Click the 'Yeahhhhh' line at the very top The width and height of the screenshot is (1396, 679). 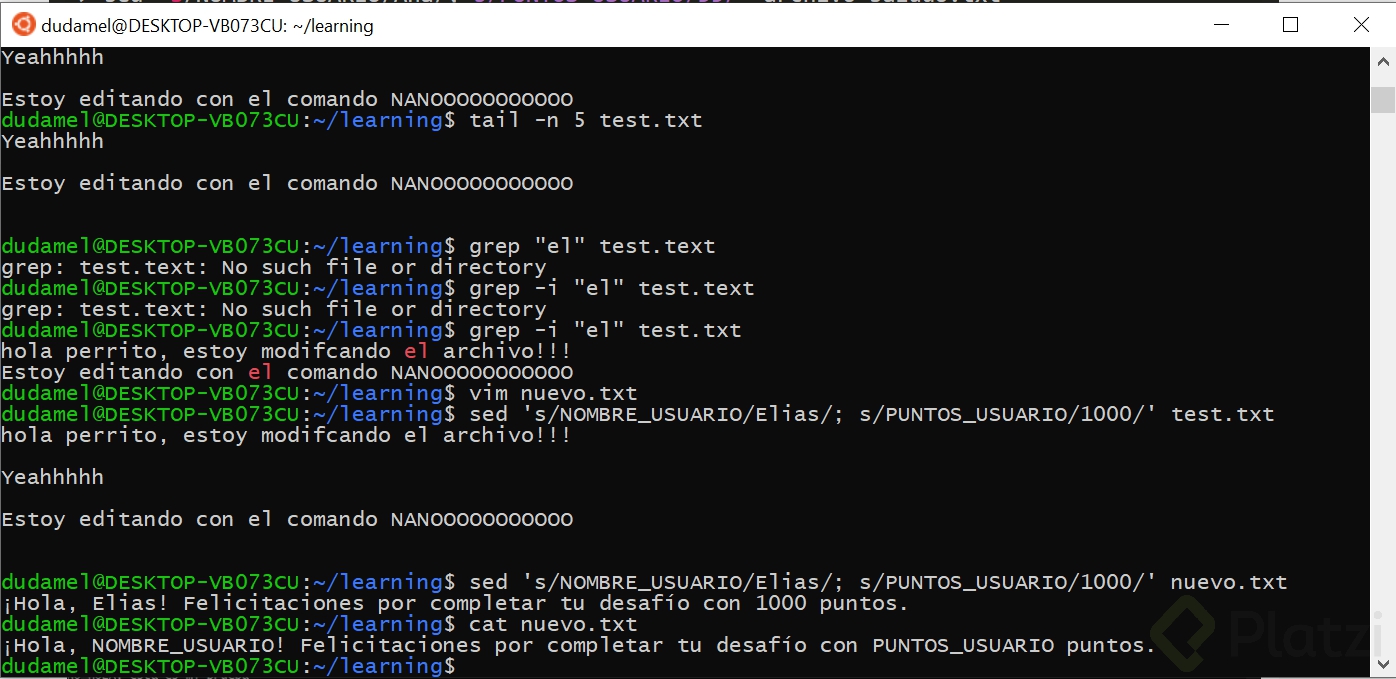pos(53,57)
